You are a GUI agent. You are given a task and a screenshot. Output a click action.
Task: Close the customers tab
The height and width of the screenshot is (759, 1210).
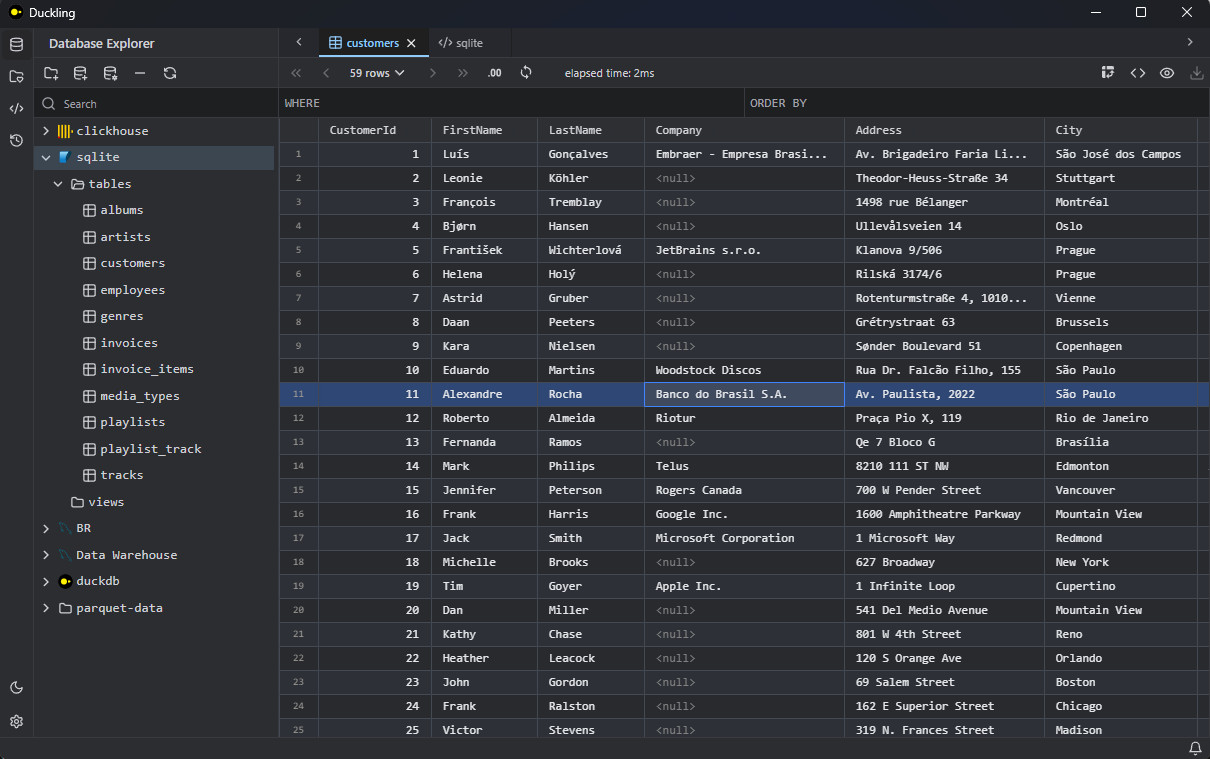[411, 43]
